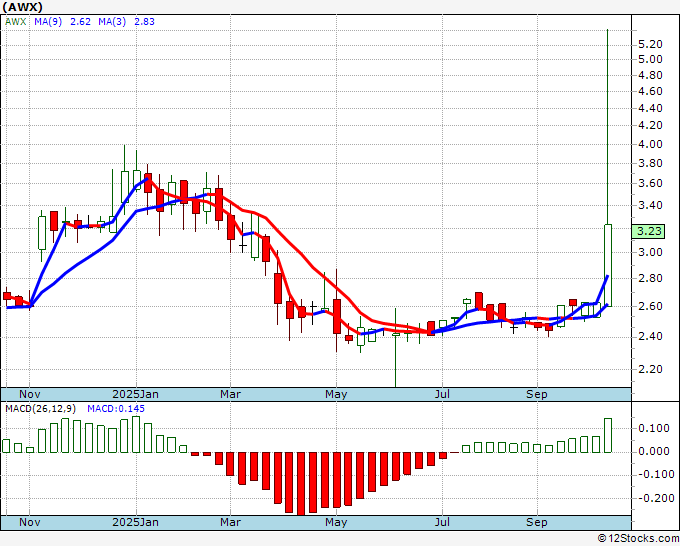
Task: Click Jul on the price chart time axis
Action: 442,394
